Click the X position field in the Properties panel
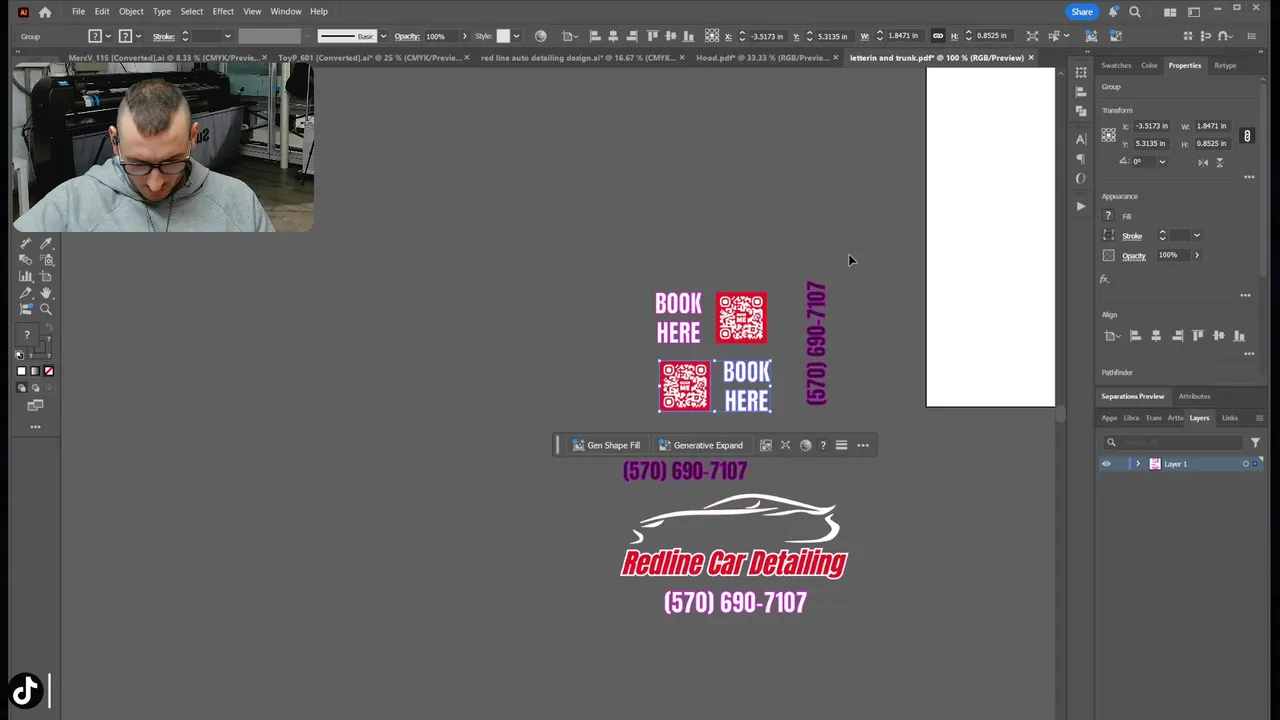The width and height of the screenshot is (1280, 720). click(1152, 126)
